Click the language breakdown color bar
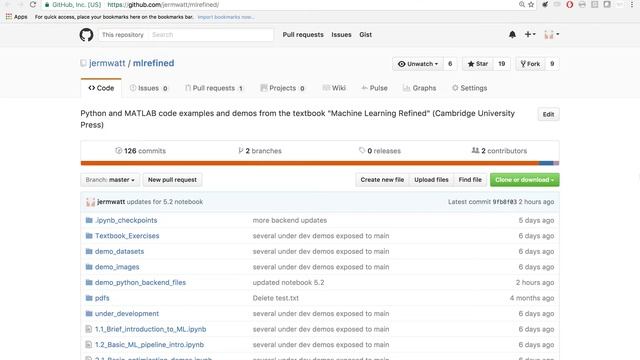The image size is (640, 360). point(320,163)
